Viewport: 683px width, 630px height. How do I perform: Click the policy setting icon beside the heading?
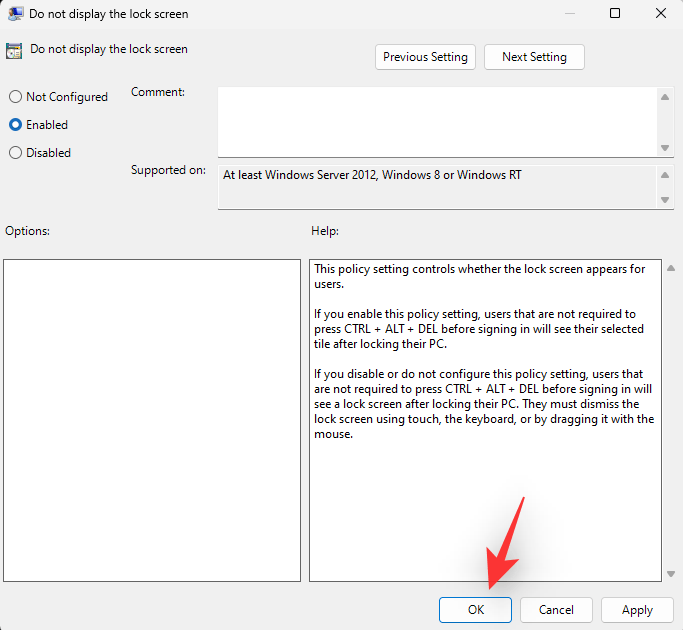coord(14,50)
